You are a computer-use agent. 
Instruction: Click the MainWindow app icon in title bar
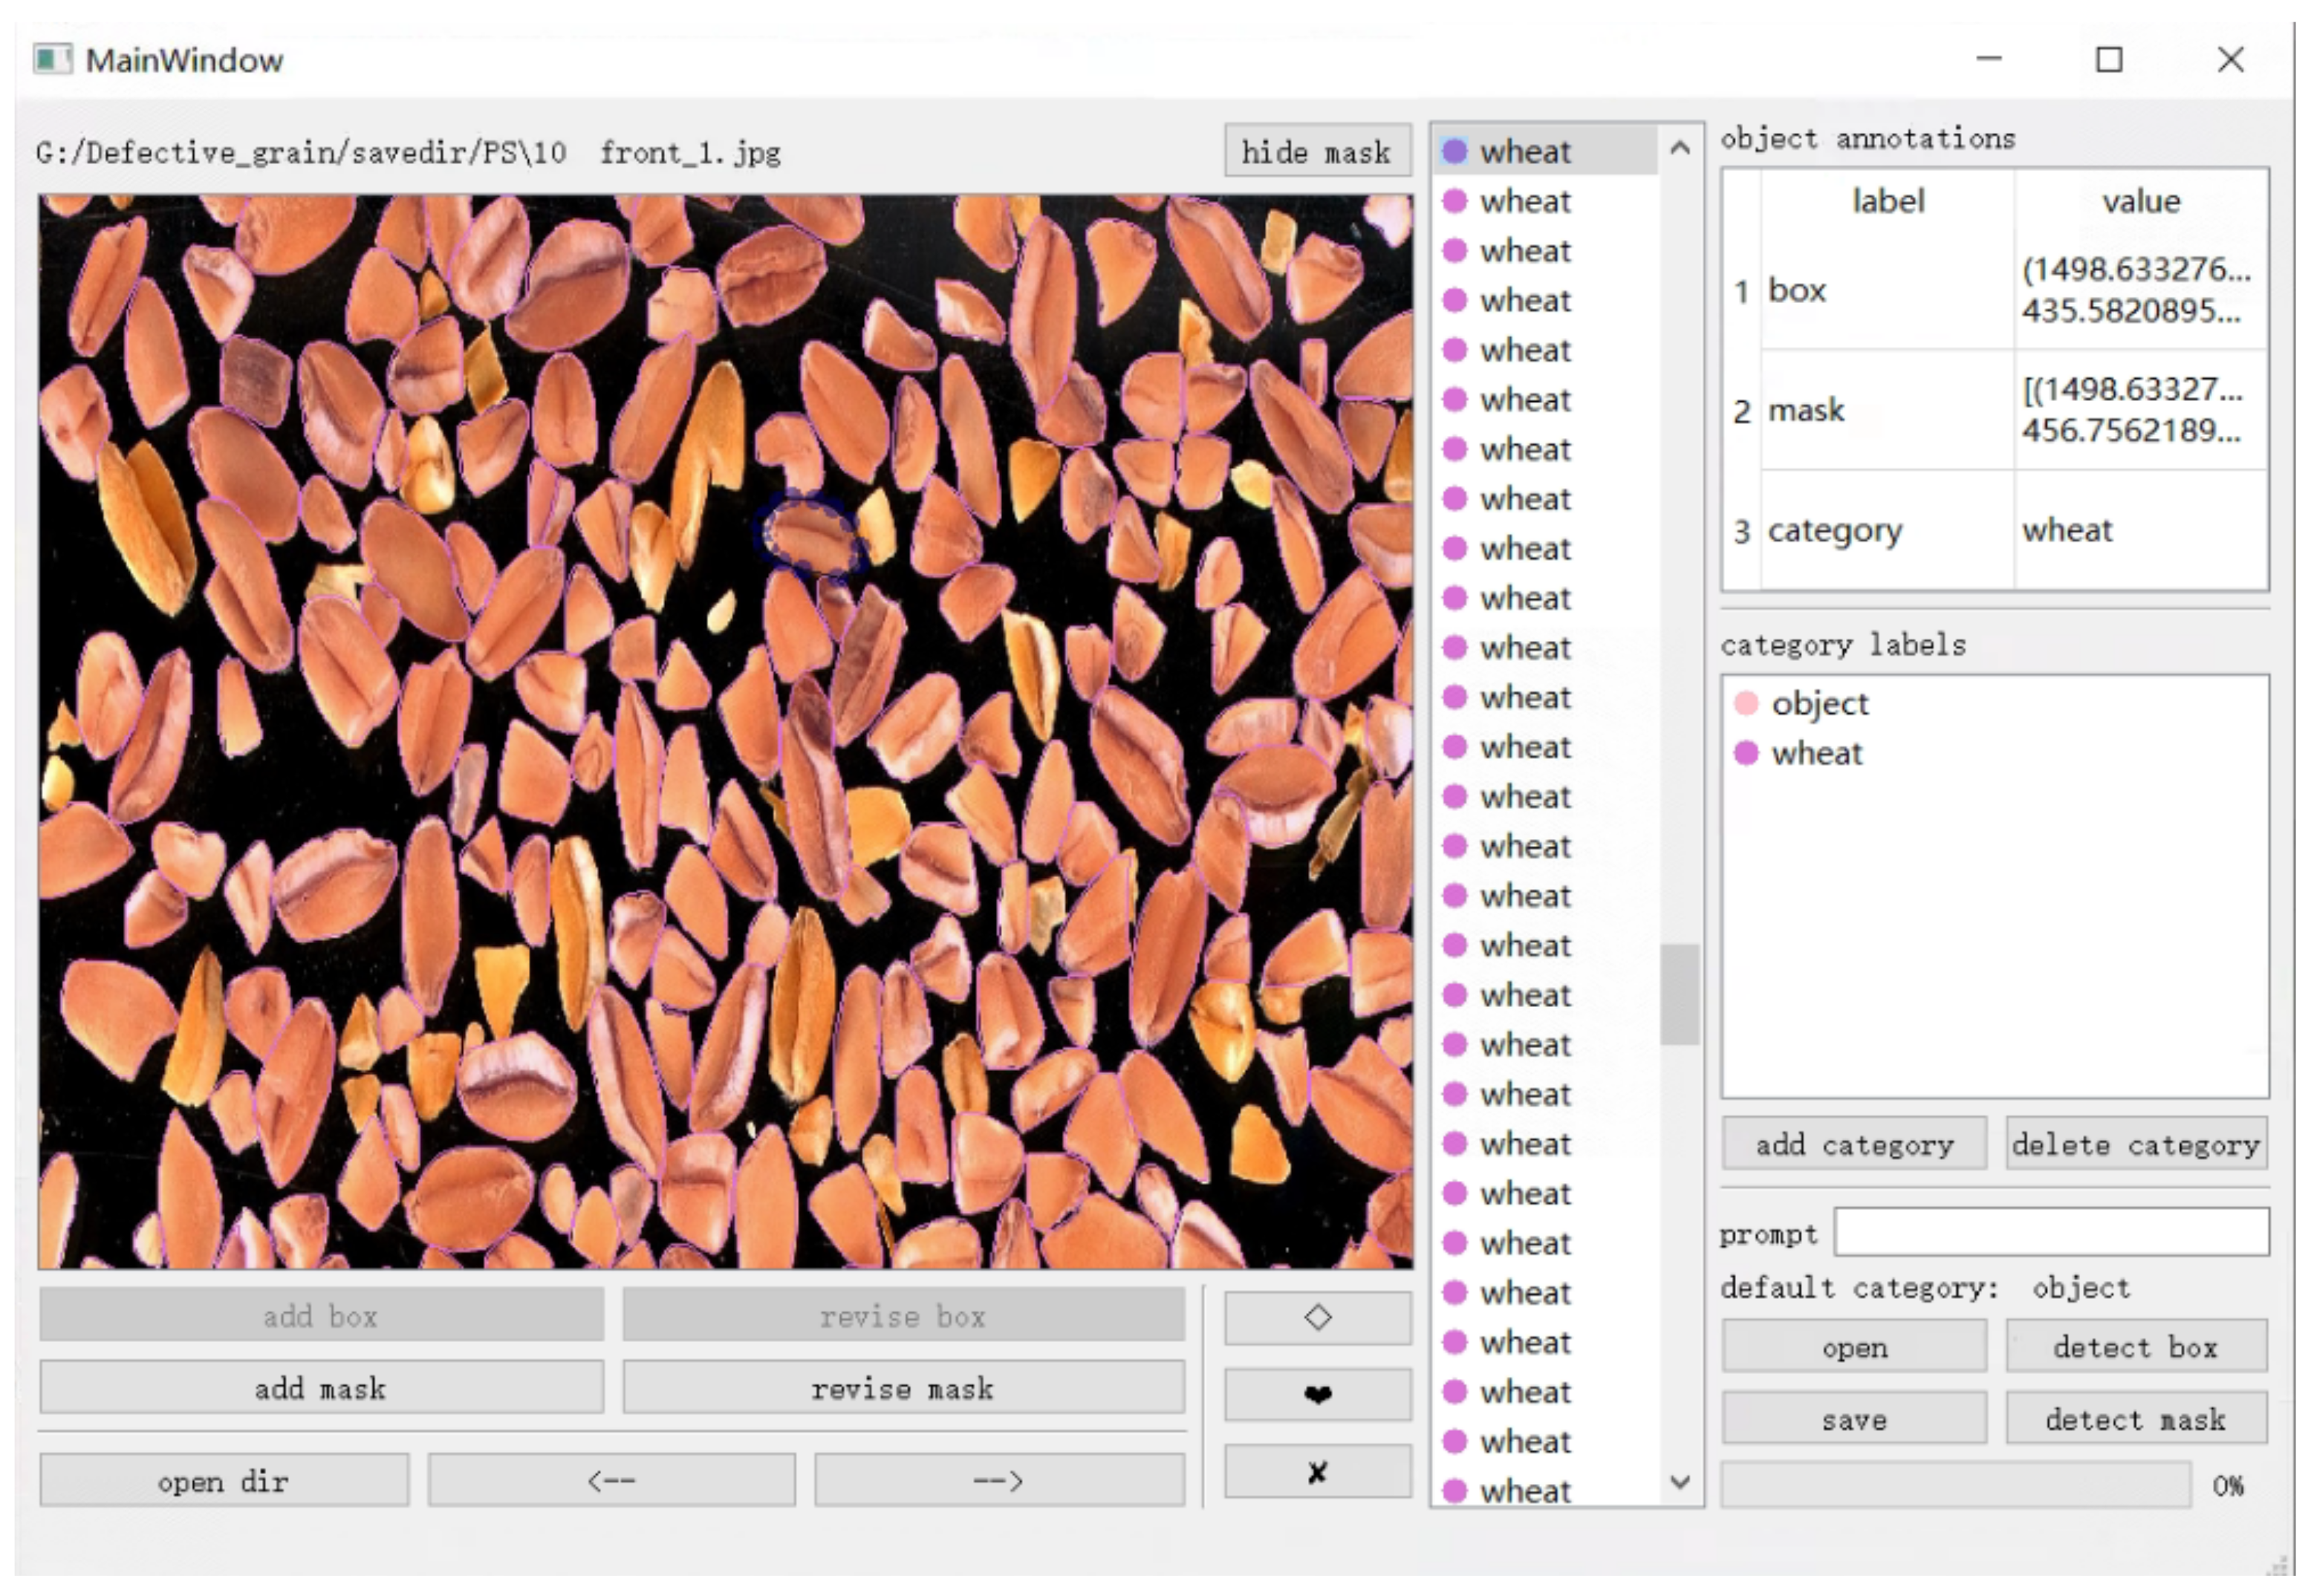click(x=53, y=60)
